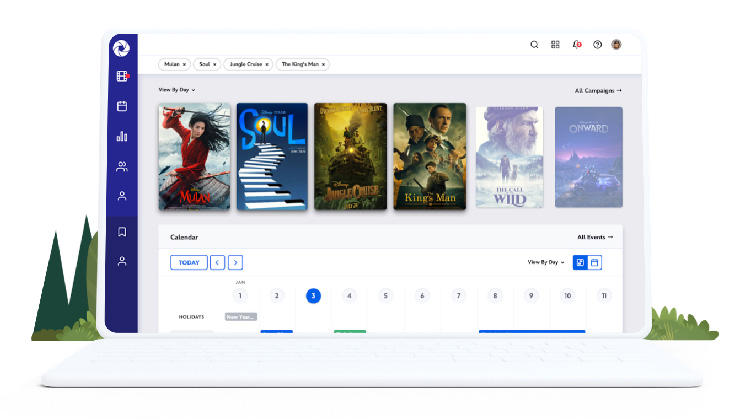The image size is (750, 419).
Task: Open the bar chart analytics sidebar icon
Action: point(122,136)
